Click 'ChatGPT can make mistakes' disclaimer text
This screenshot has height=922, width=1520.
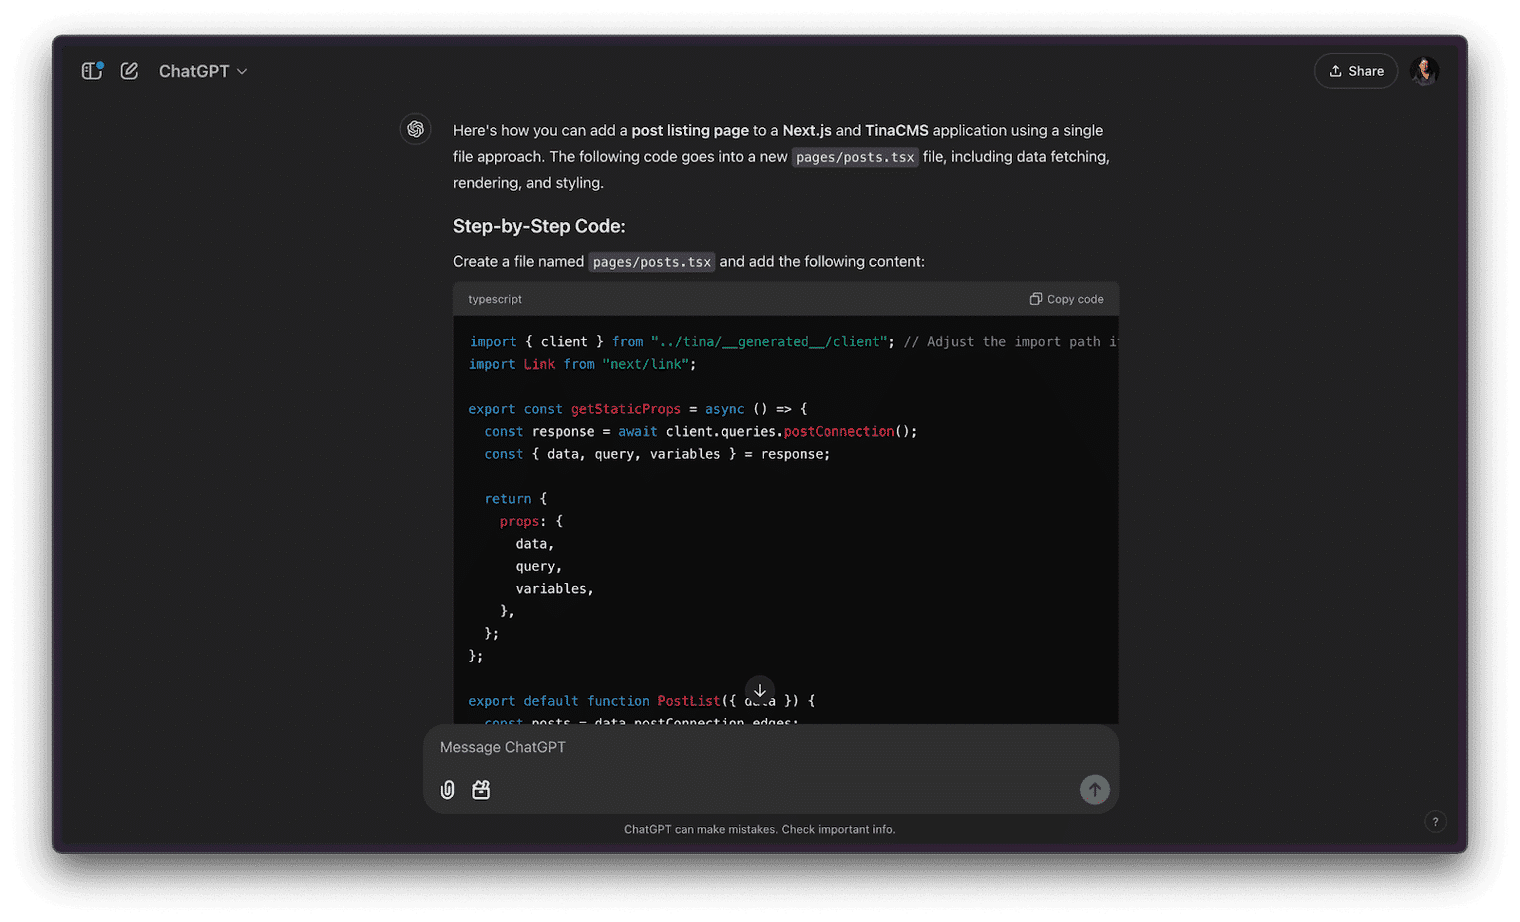(x=760, y=829)
